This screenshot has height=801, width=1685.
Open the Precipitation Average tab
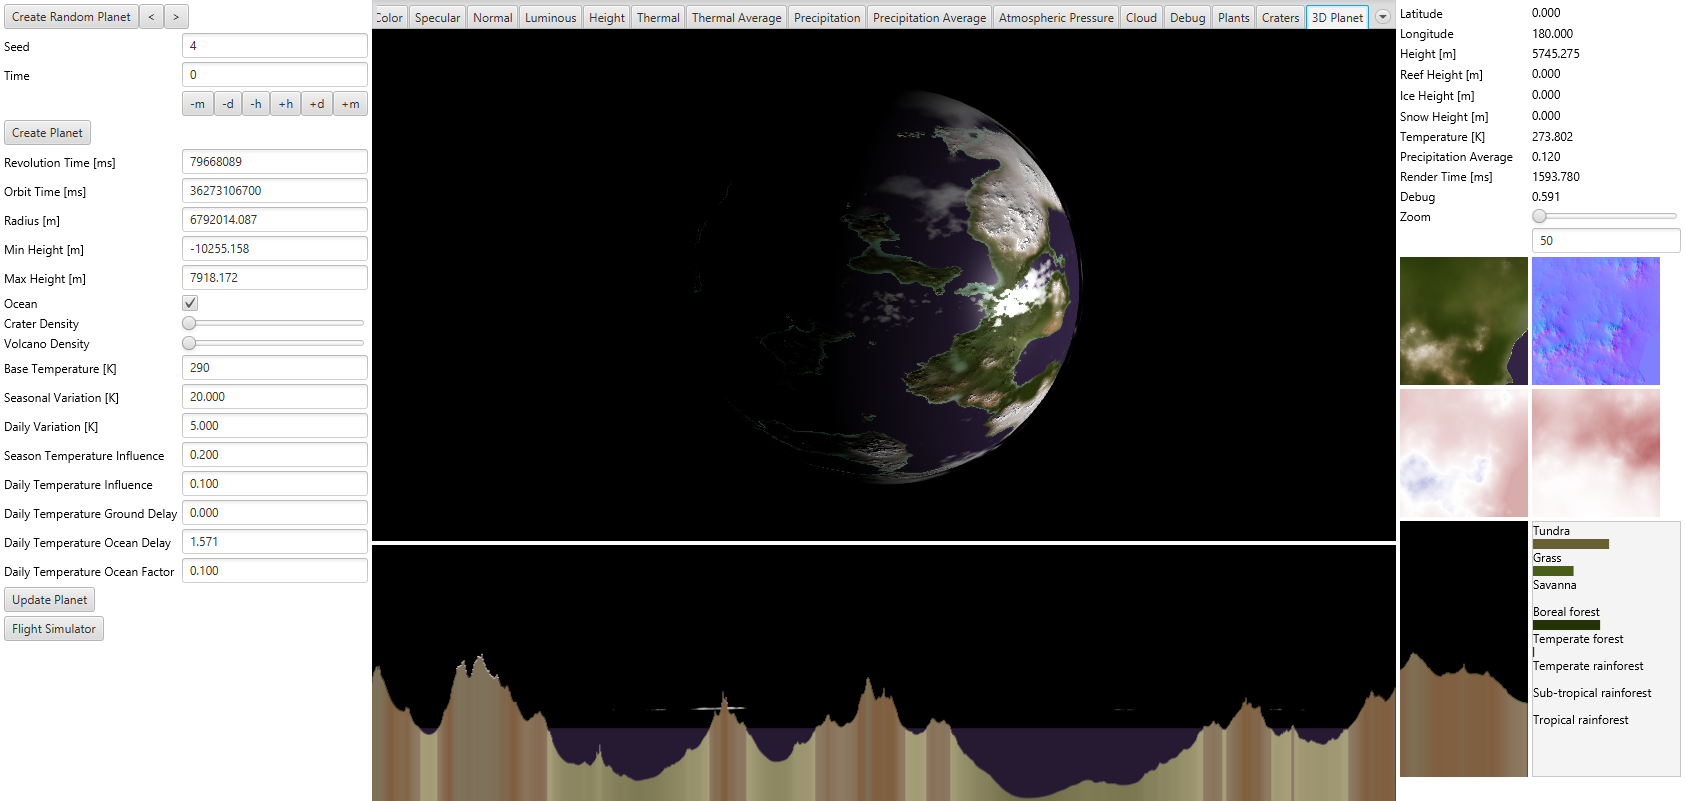tap(929, 18)
